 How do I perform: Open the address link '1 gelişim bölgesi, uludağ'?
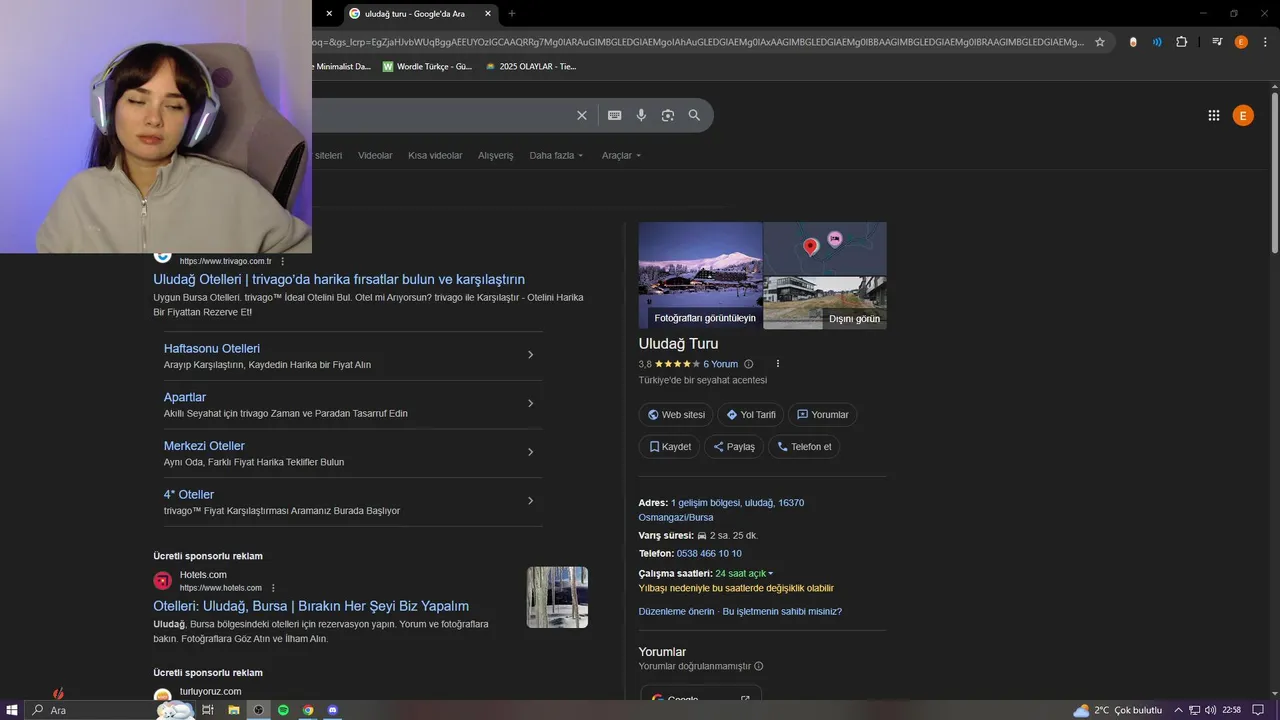[x=737, y=503]
